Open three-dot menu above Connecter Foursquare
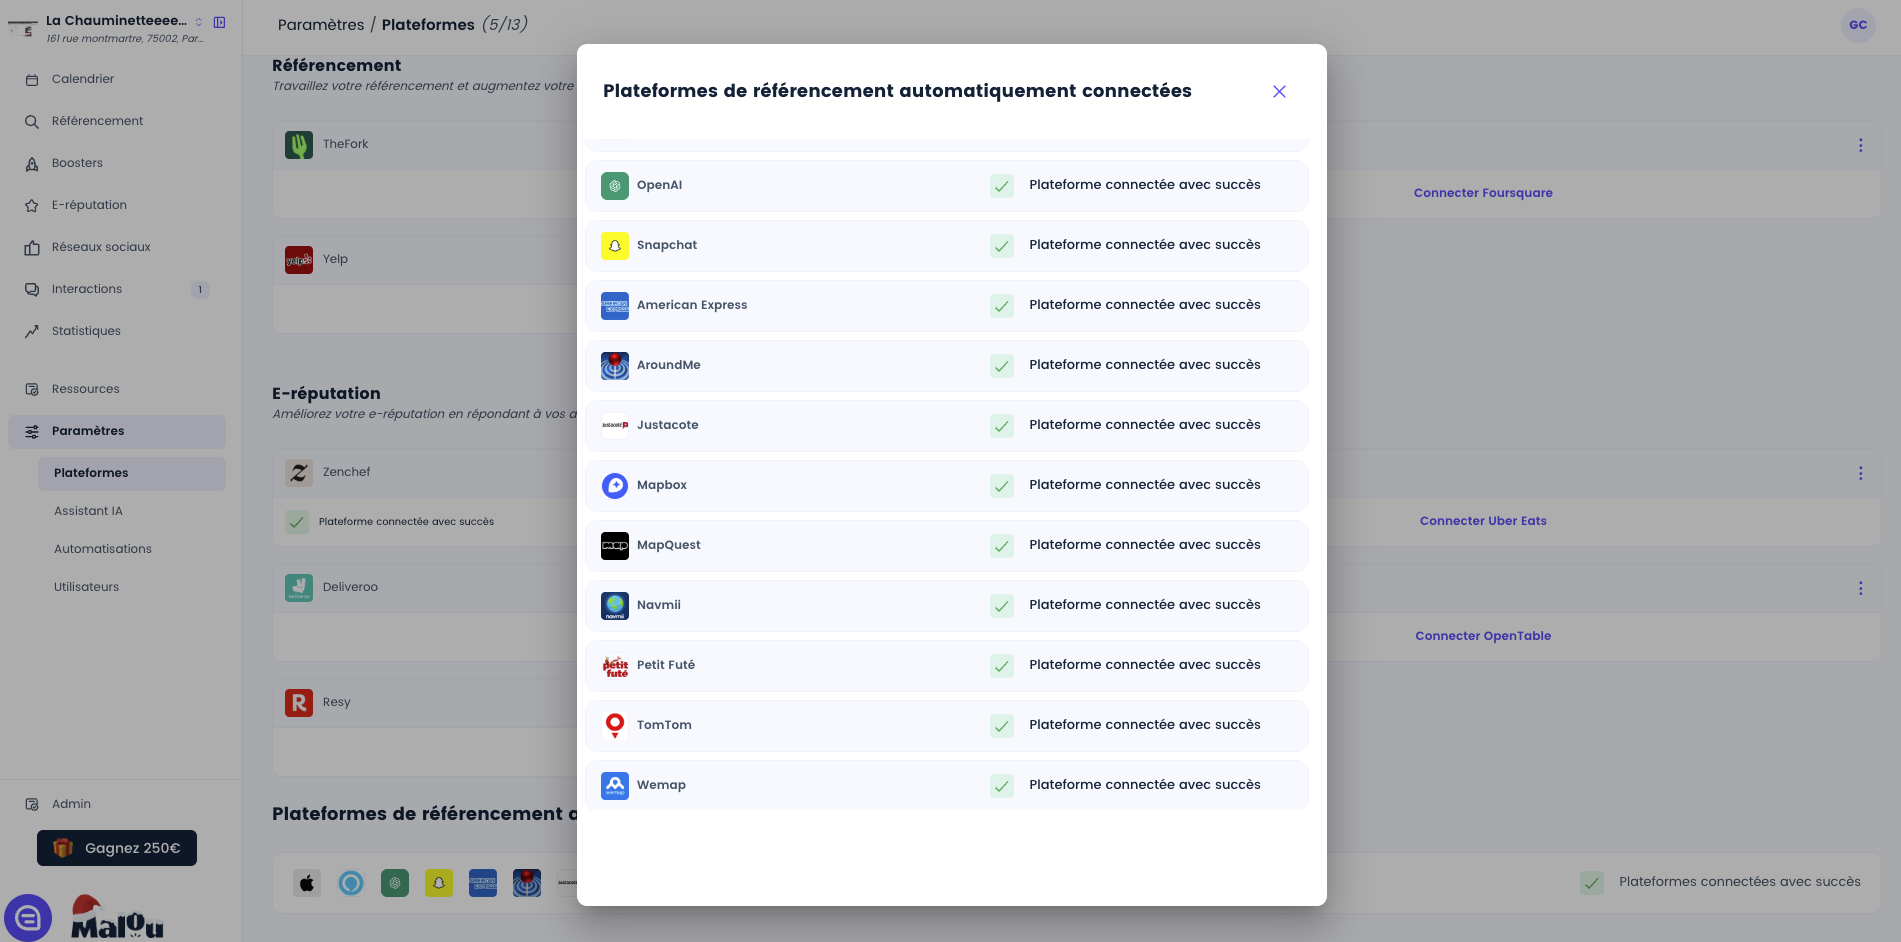The width and height of the screenshot is (1901, 942). click(1860, 145)
